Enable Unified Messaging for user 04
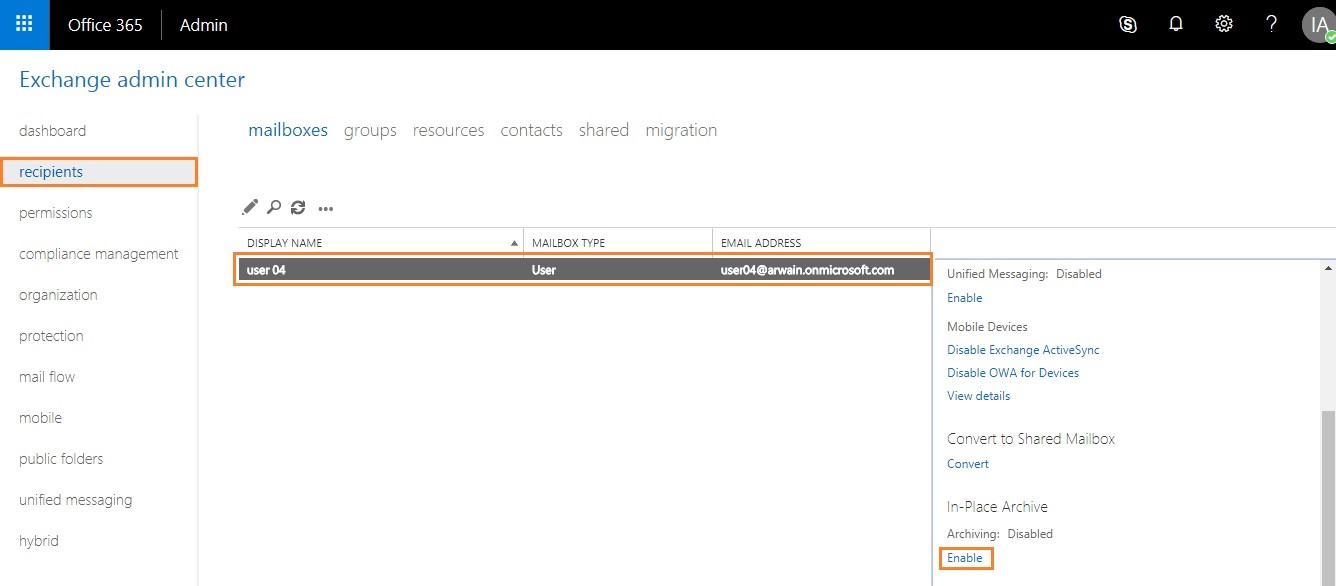This screenshot has width=1336, height=586. 964,297
